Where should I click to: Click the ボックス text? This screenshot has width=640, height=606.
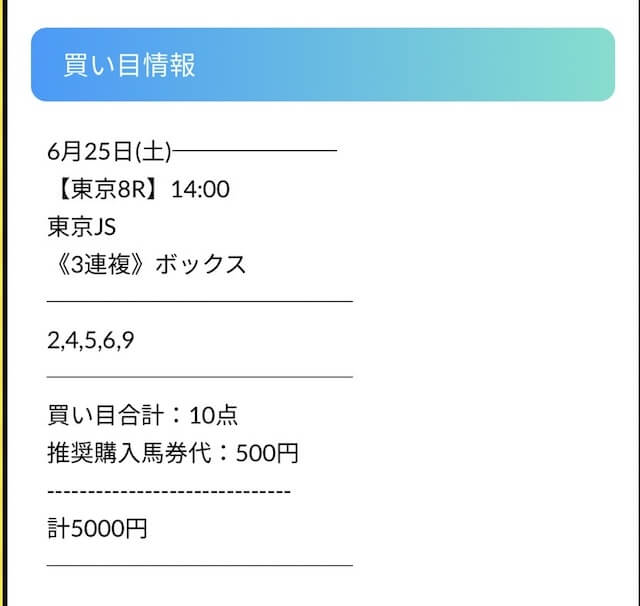pyautogui.click(x=200, y=265)
